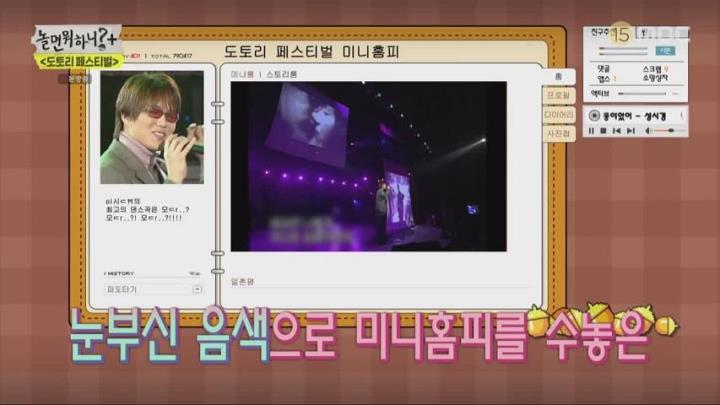Switch to the 다이어리 tab
720x405 pixels.
point(558,115)
